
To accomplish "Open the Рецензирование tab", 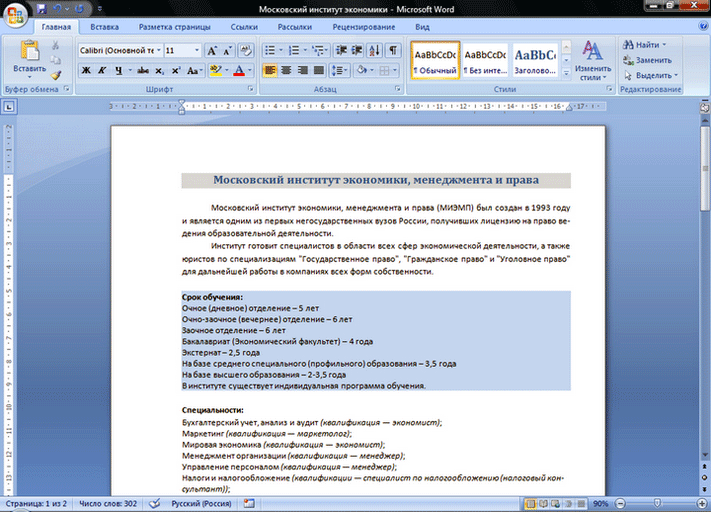I will point(364,27).
